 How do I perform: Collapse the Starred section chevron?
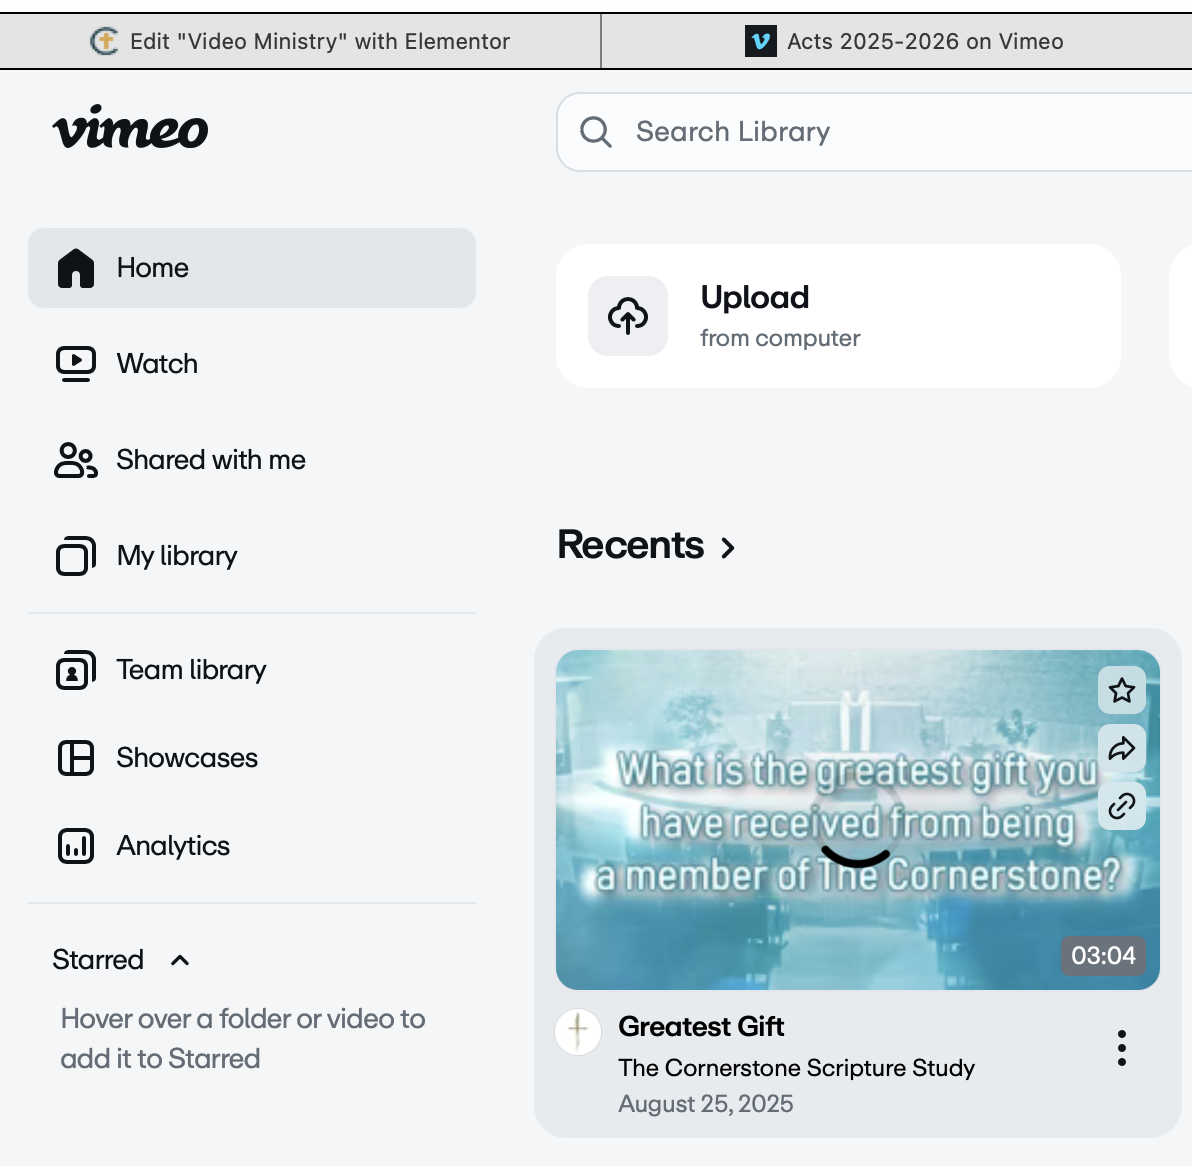pyautogui.click(x=180, y=960)
